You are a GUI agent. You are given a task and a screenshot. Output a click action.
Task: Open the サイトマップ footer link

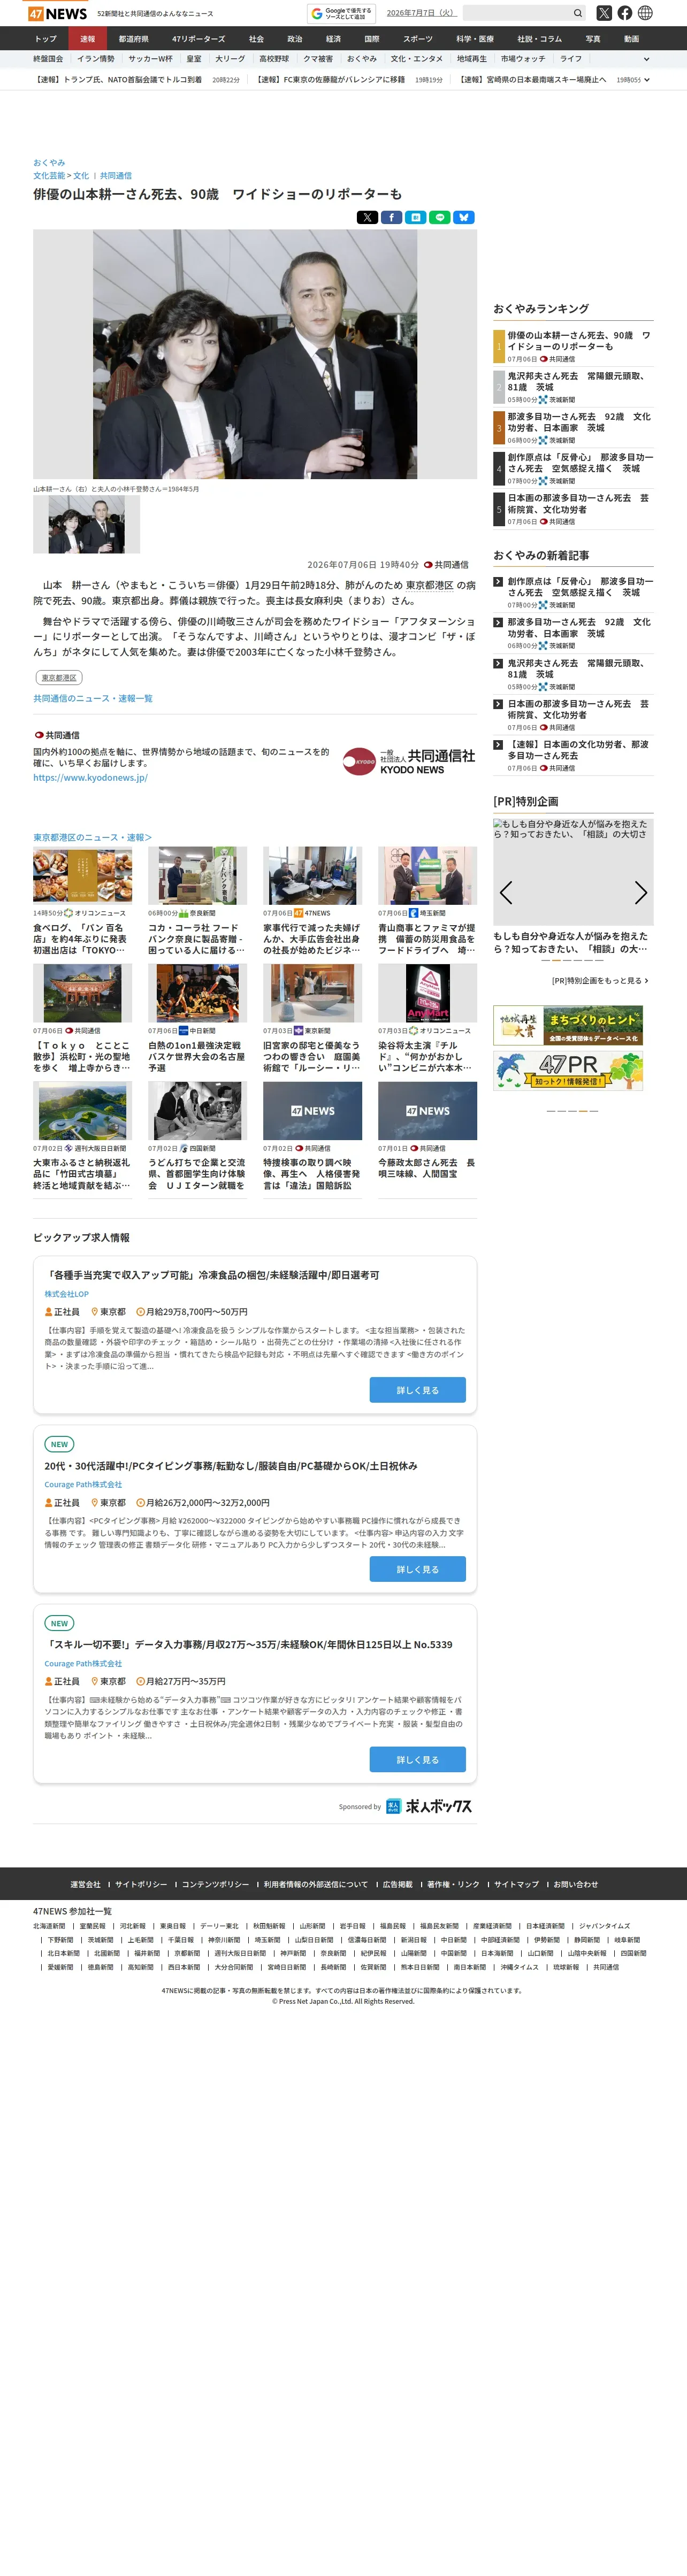(516, 1885)
